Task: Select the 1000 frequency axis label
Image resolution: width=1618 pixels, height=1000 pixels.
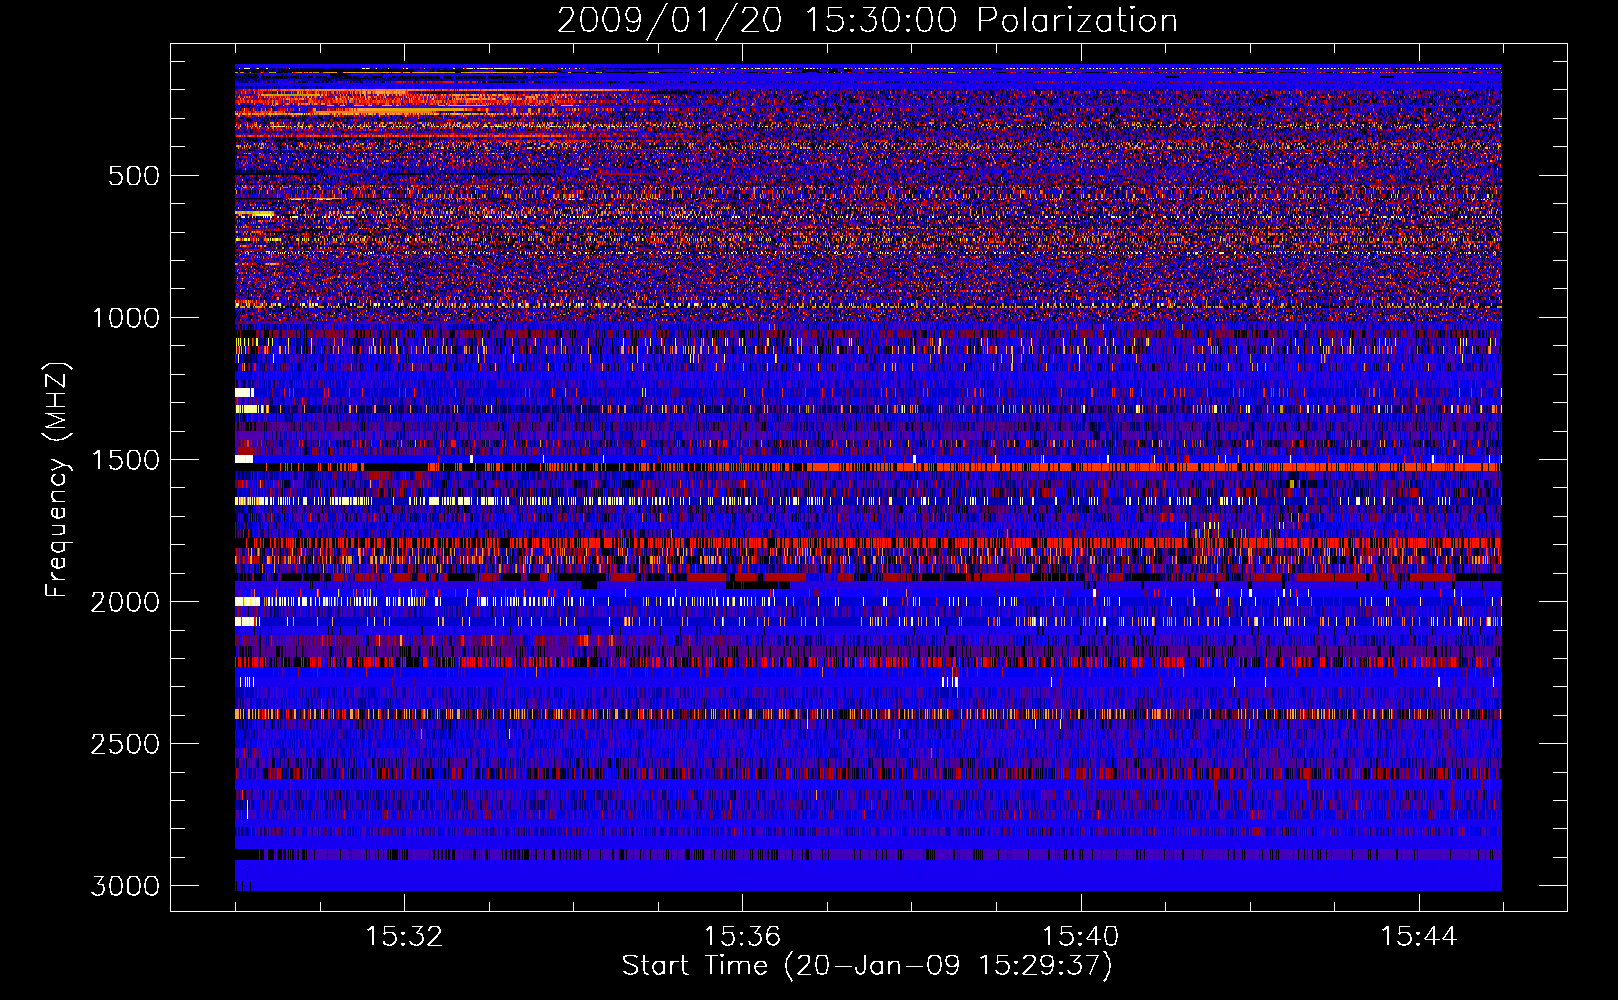Action: pyautogui.click(x=125, y=318)
